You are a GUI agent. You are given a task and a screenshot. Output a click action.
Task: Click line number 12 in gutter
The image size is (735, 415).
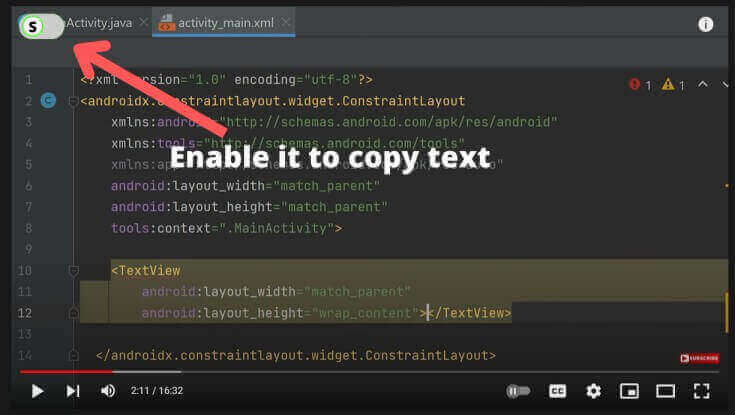pyautogui.click(x=25, y=313)
